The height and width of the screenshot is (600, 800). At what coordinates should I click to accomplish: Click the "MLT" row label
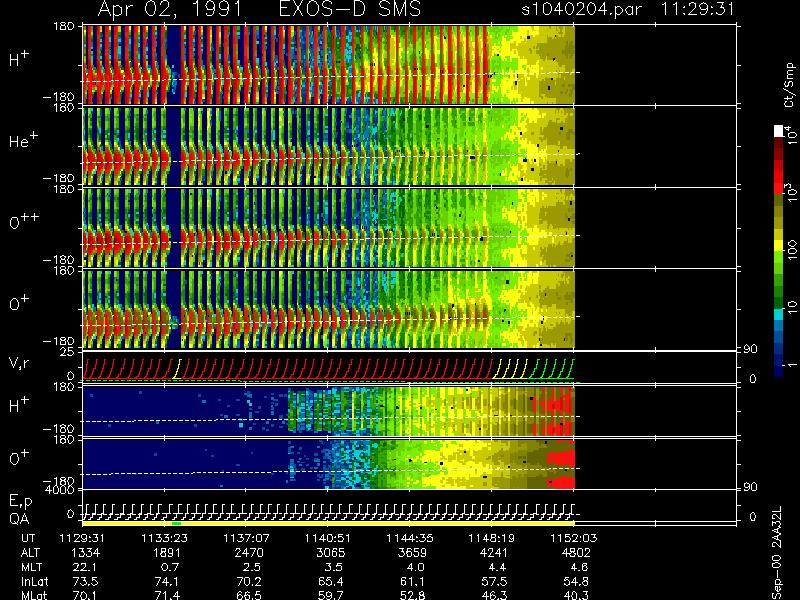click(x=31, y=567)
